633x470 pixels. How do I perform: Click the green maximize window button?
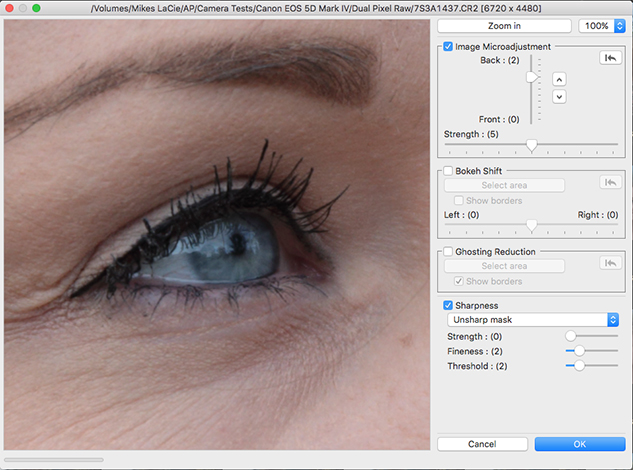click(36, 8)
